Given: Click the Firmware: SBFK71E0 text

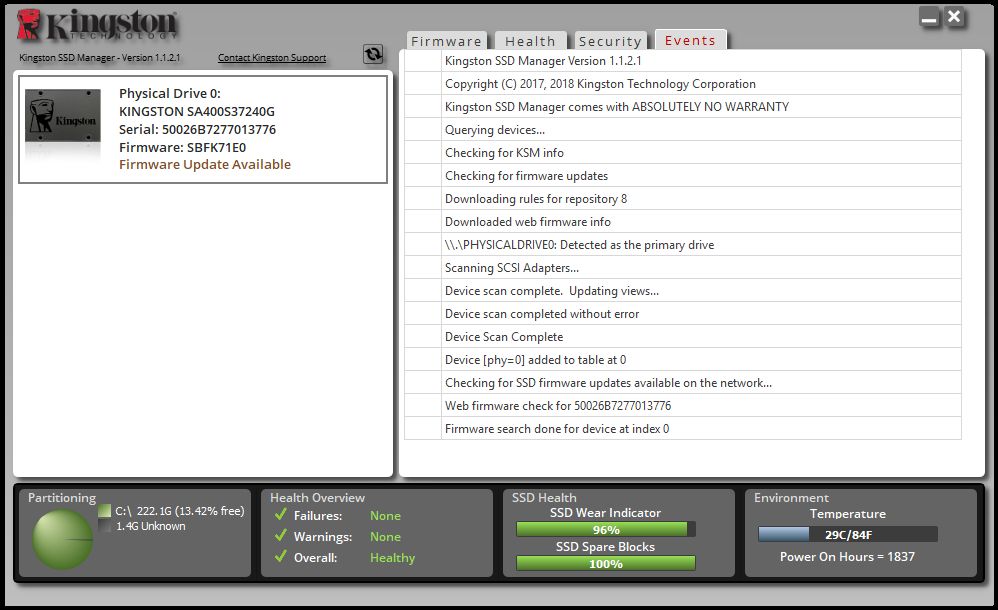Looking at the screenshot, I should tap(182, 147).
